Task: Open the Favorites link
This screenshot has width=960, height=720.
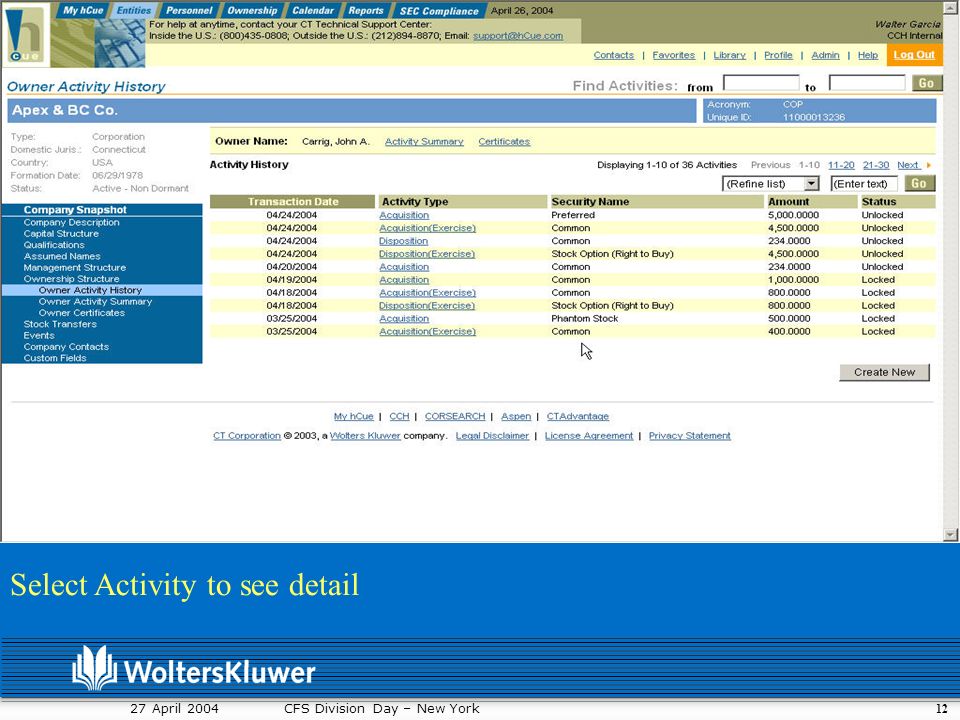Action: tap(673, 55)
